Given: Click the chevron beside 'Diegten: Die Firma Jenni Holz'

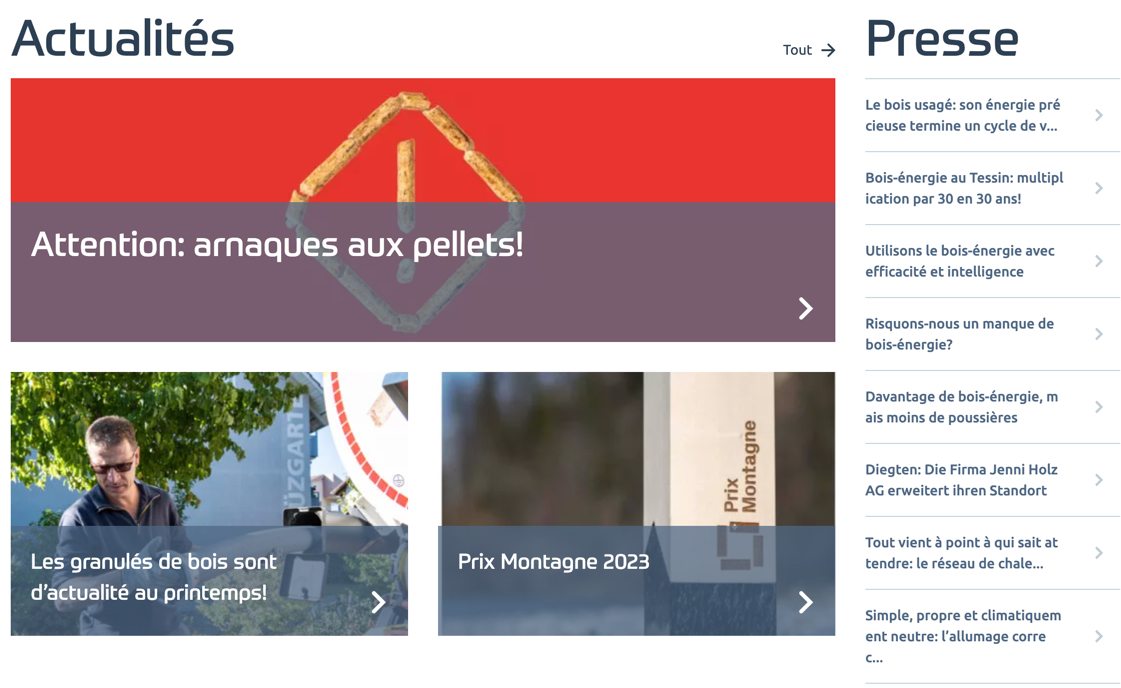Looking at the screenshot, I should (1099, 480).
